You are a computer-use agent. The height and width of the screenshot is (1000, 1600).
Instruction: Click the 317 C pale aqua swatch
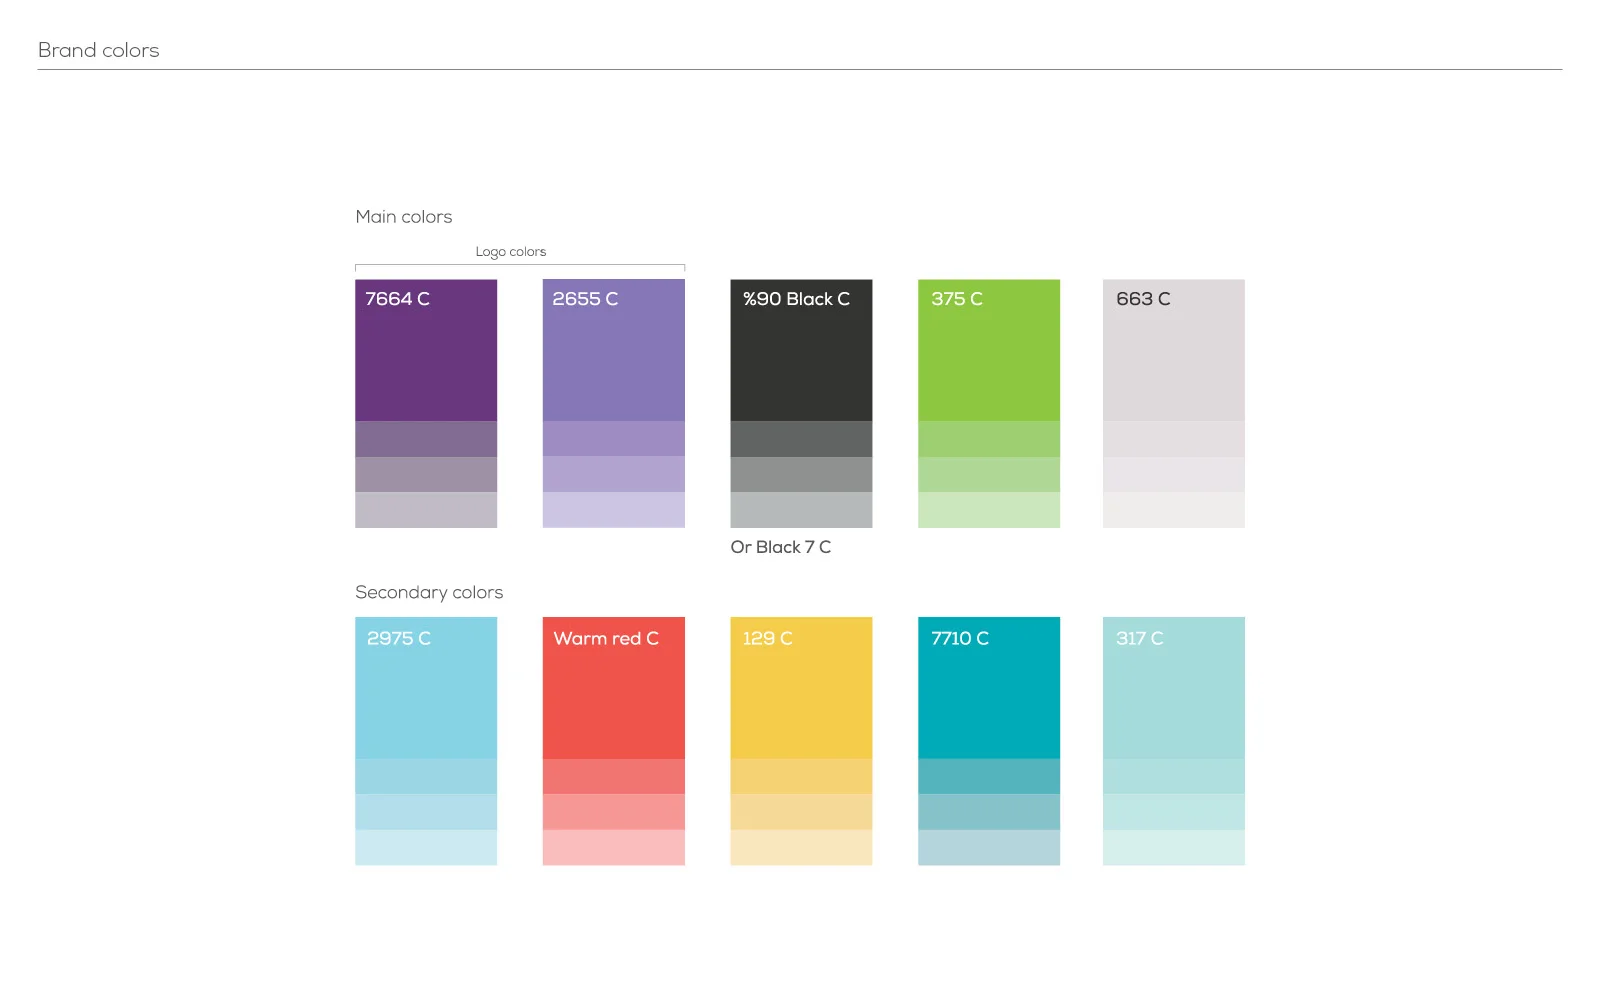(1174, 688)
